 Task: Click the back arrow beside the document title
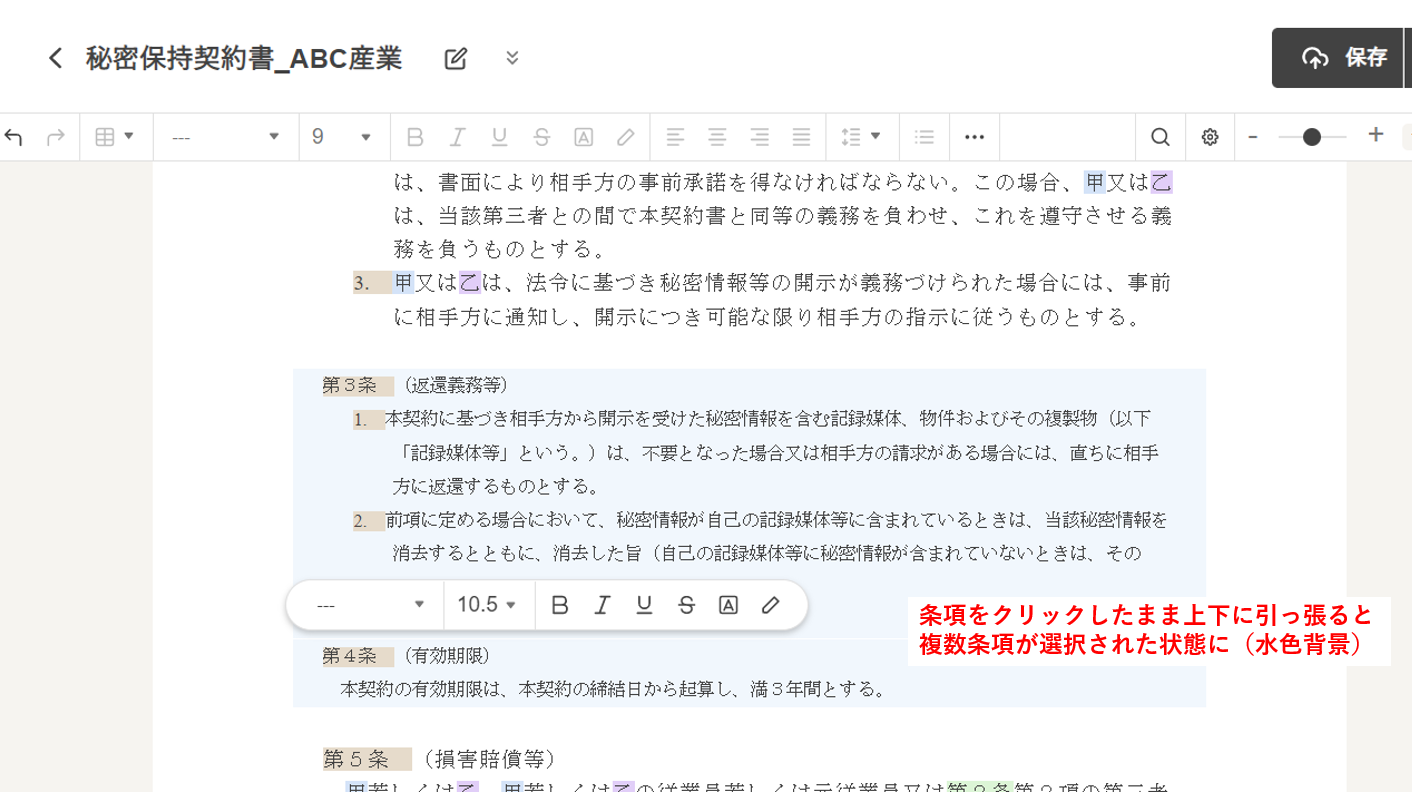(55, 58)
